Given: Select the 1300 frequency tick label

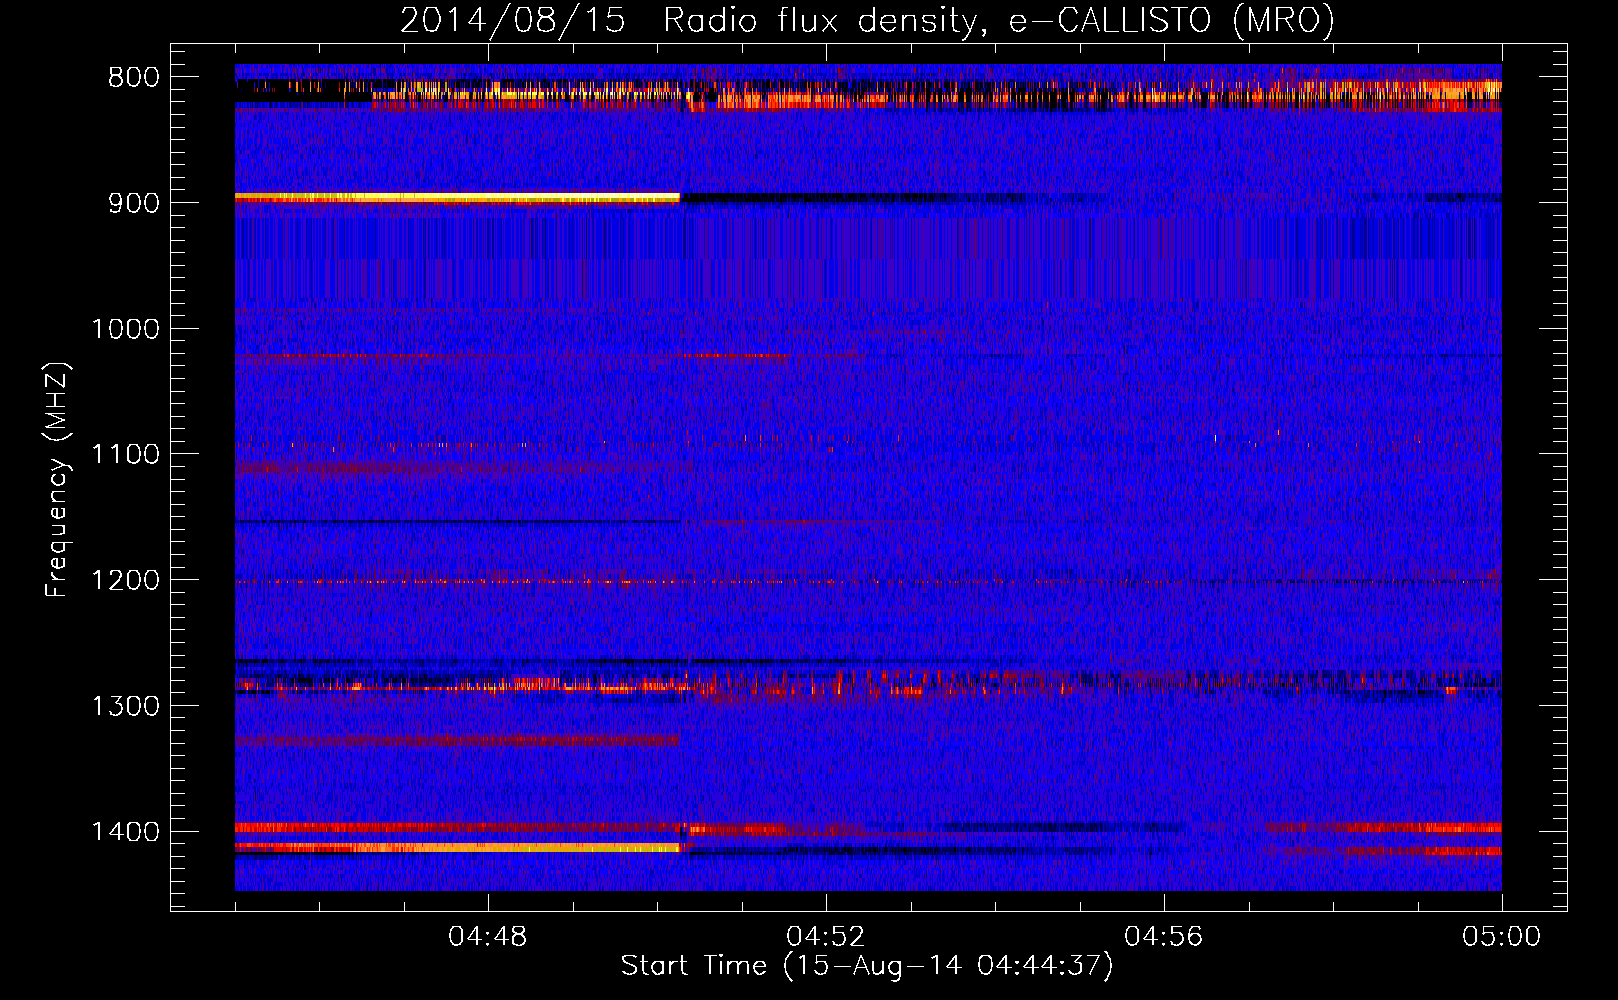Looking at the screenshot, I should (125, 706).
